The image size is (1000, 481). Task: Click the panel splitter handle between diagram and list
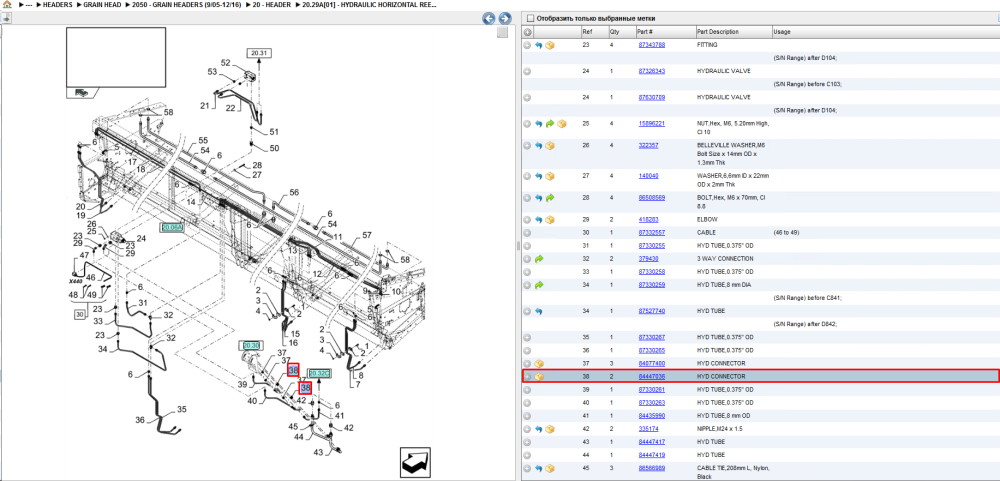[518, 246]
